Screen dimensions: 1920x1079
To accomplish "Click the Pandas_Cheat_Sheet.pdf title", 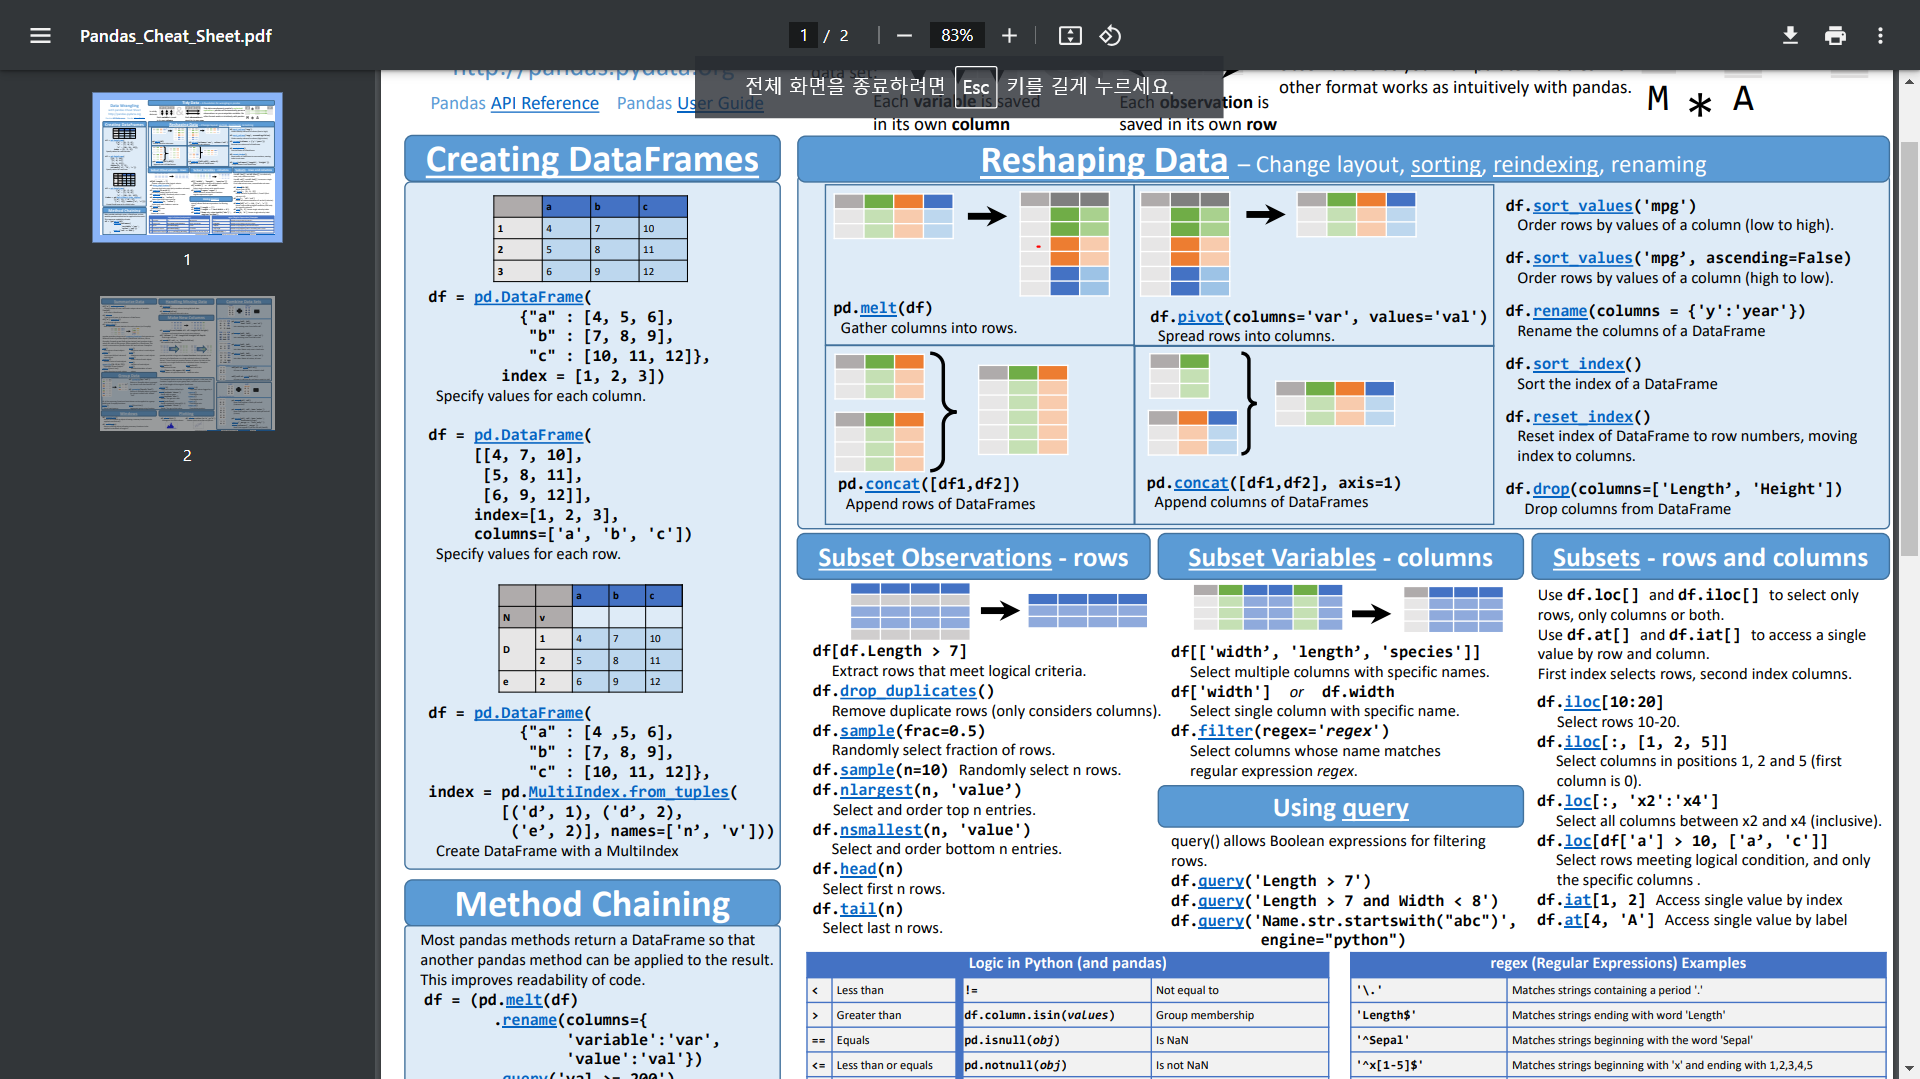I will [176, 36].
